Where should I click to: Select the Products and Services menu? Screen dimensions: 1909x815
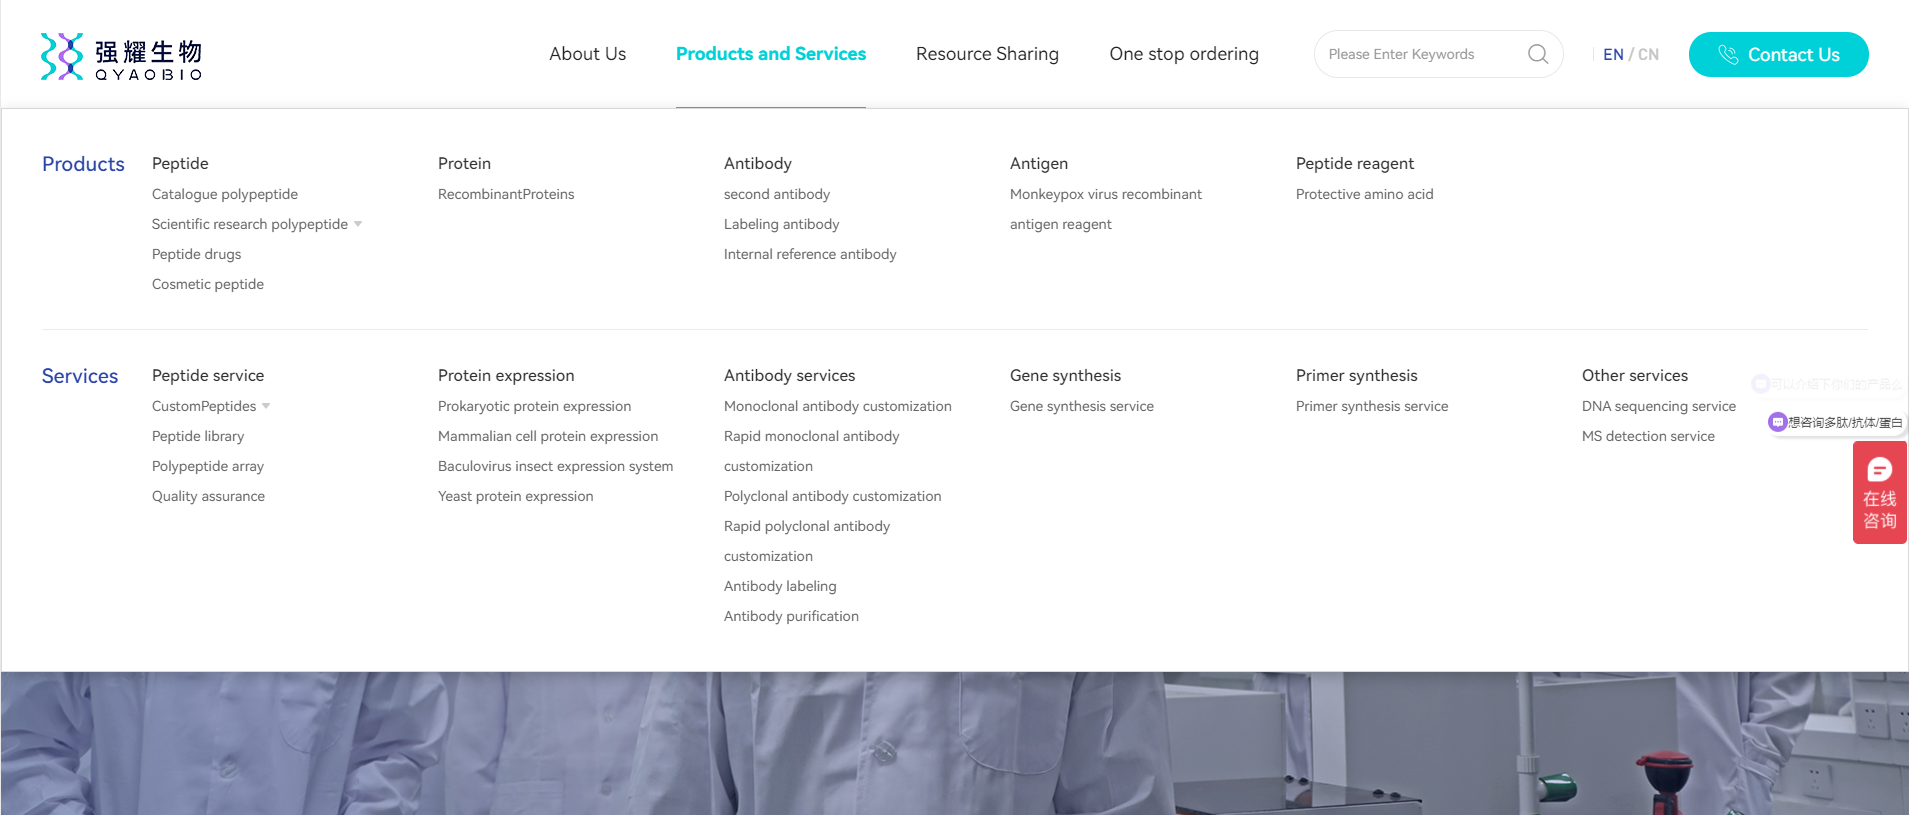pyautogui.click(x=770, y=54)
